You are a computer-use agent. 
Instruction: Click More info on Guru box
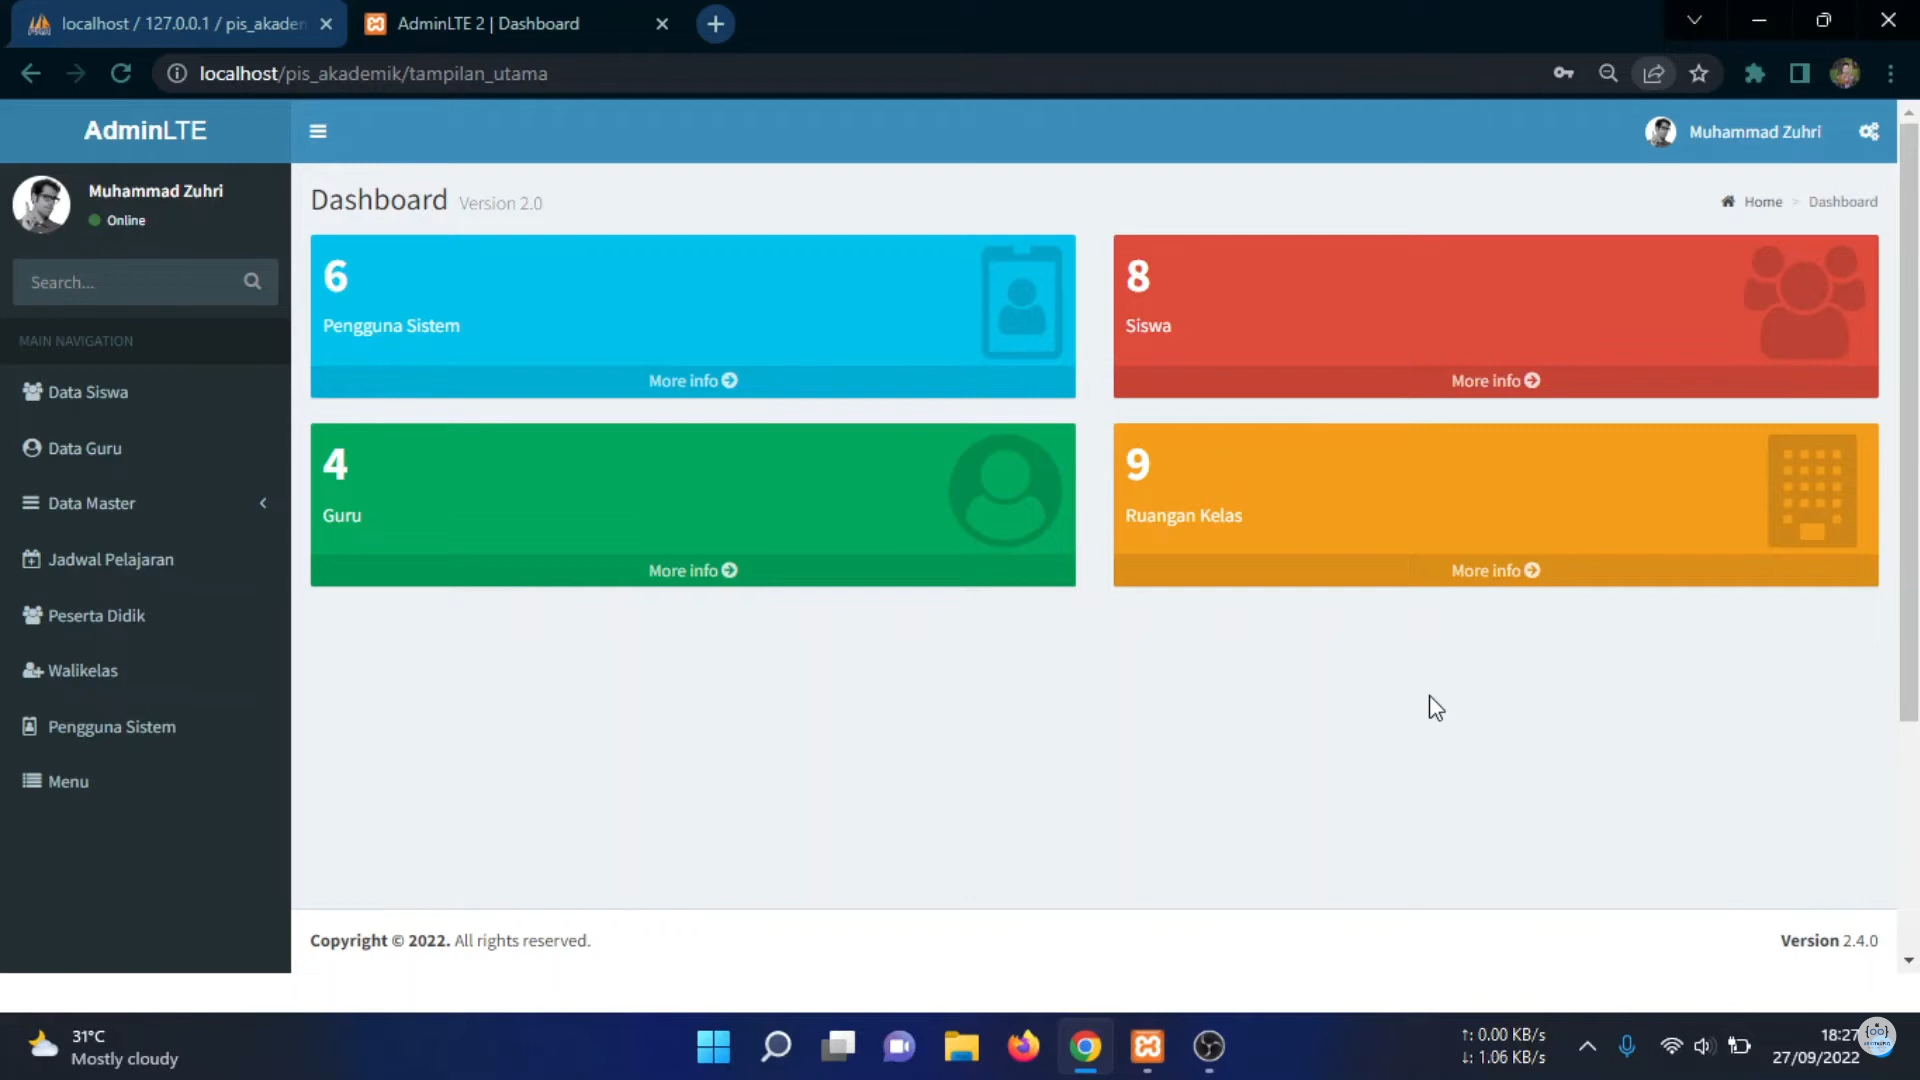click(x=692, y=570)
